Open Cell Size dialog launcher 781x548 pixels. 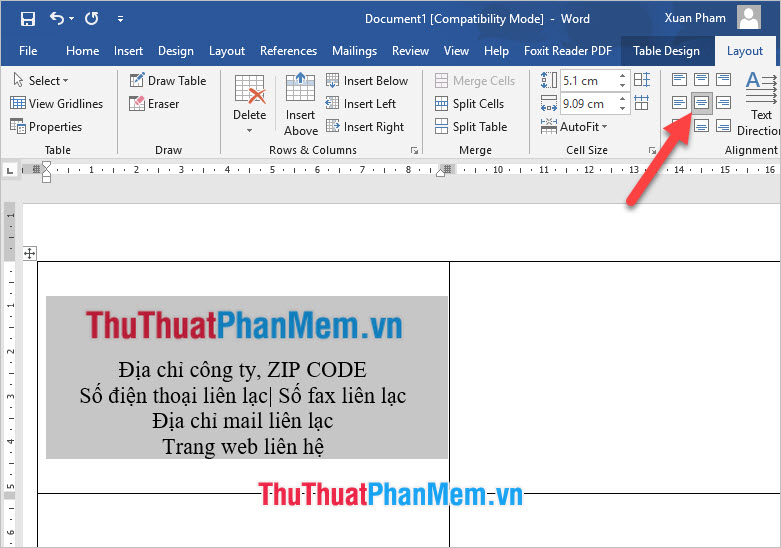pos(652,150)
